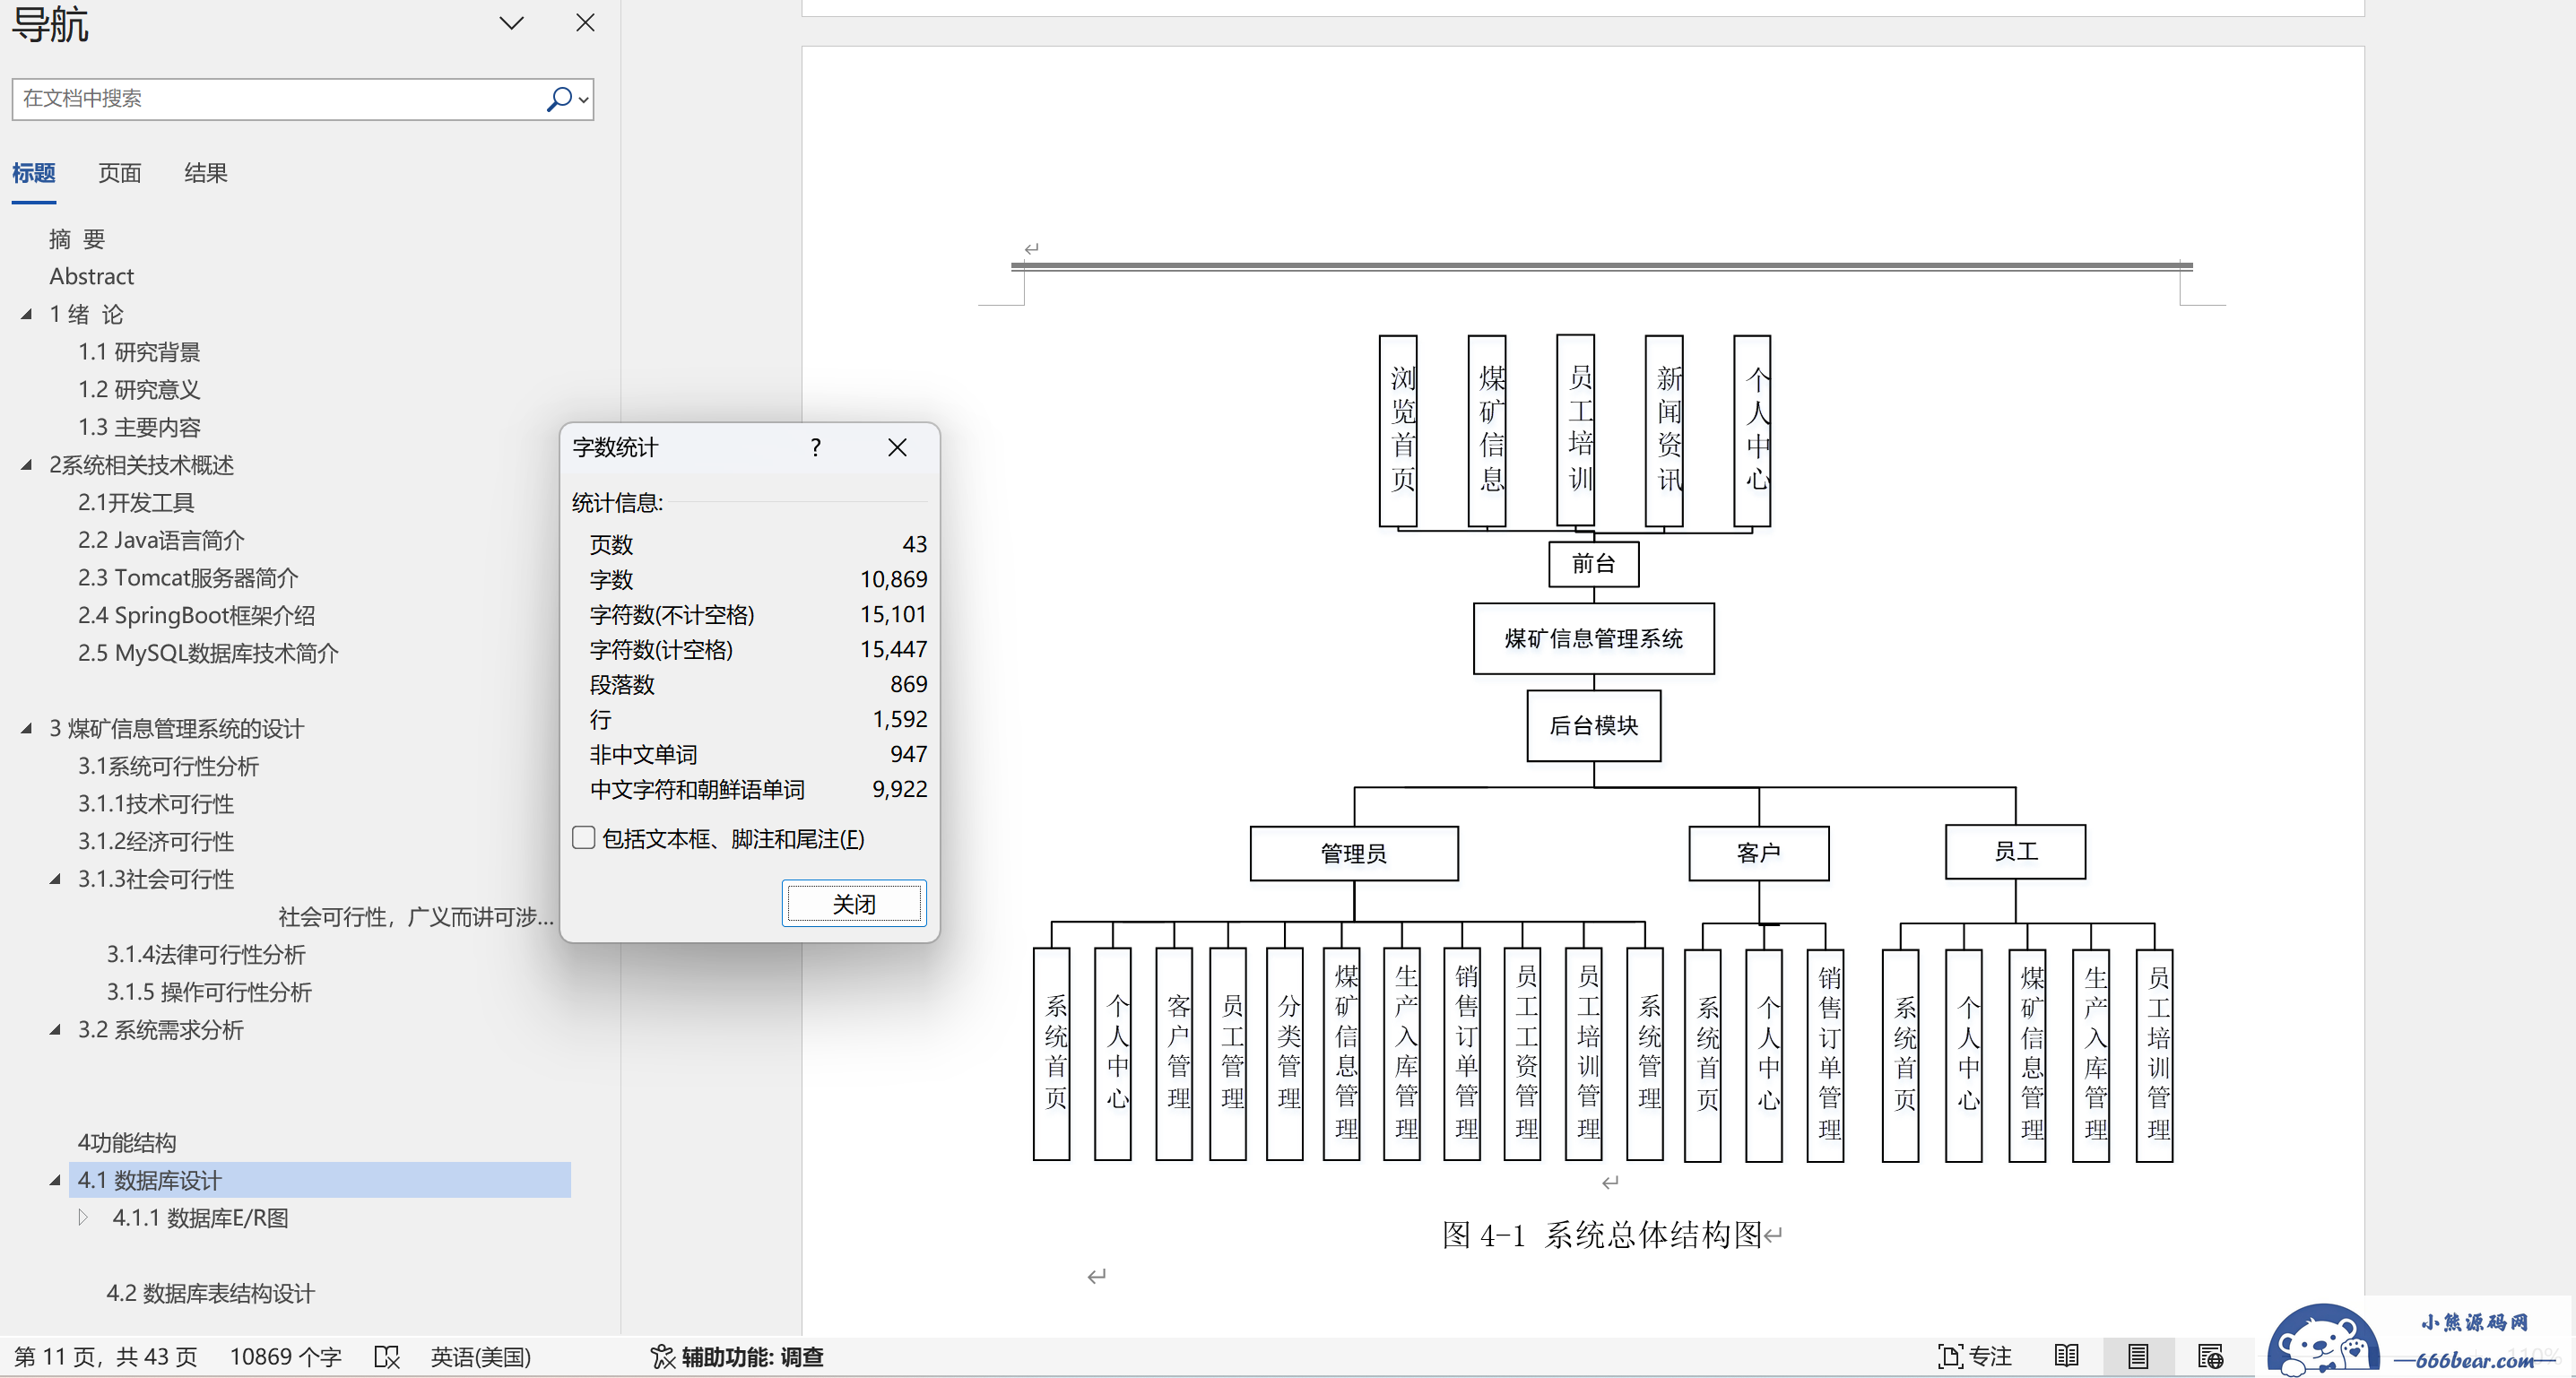The height and width of the screenshot is (1378, 2576).
Task: Click the 字符数(不计空格) row in word count statistics
Action: (758, 615)
